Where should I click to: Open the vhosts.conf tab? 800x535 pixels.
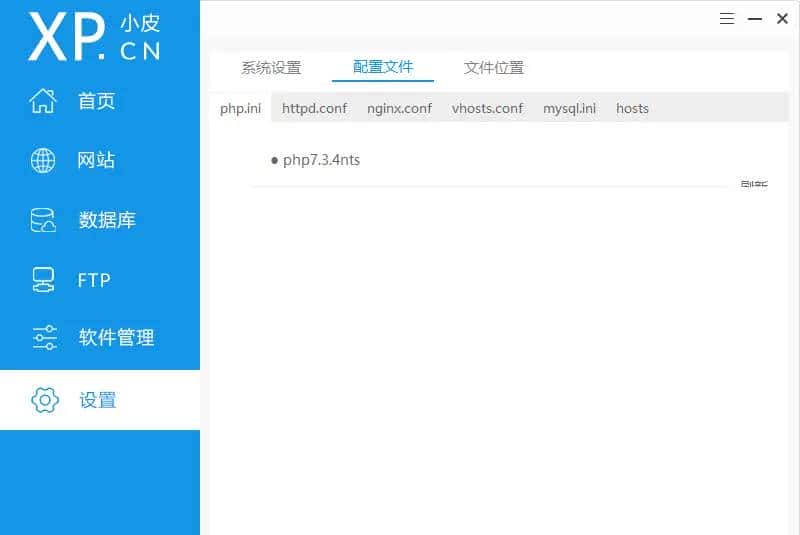click(x=487, y=108)
